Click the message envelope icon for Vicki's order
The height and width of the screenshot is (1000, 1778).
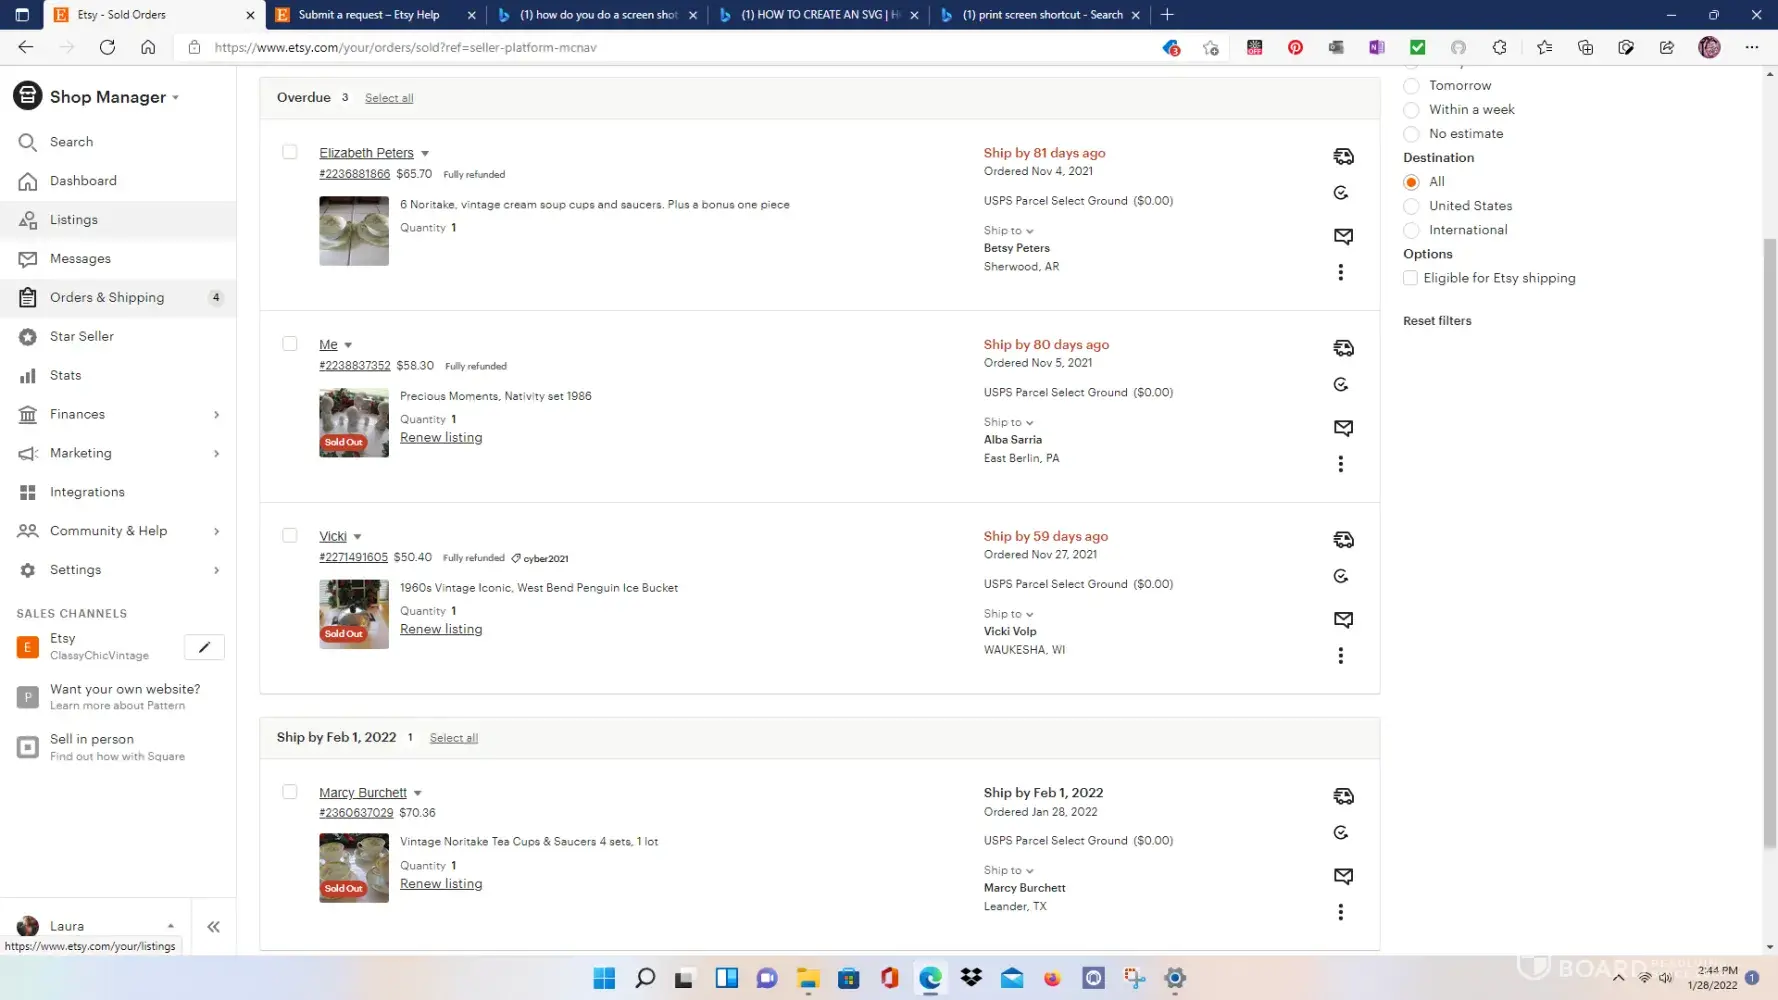[1343, 619]
